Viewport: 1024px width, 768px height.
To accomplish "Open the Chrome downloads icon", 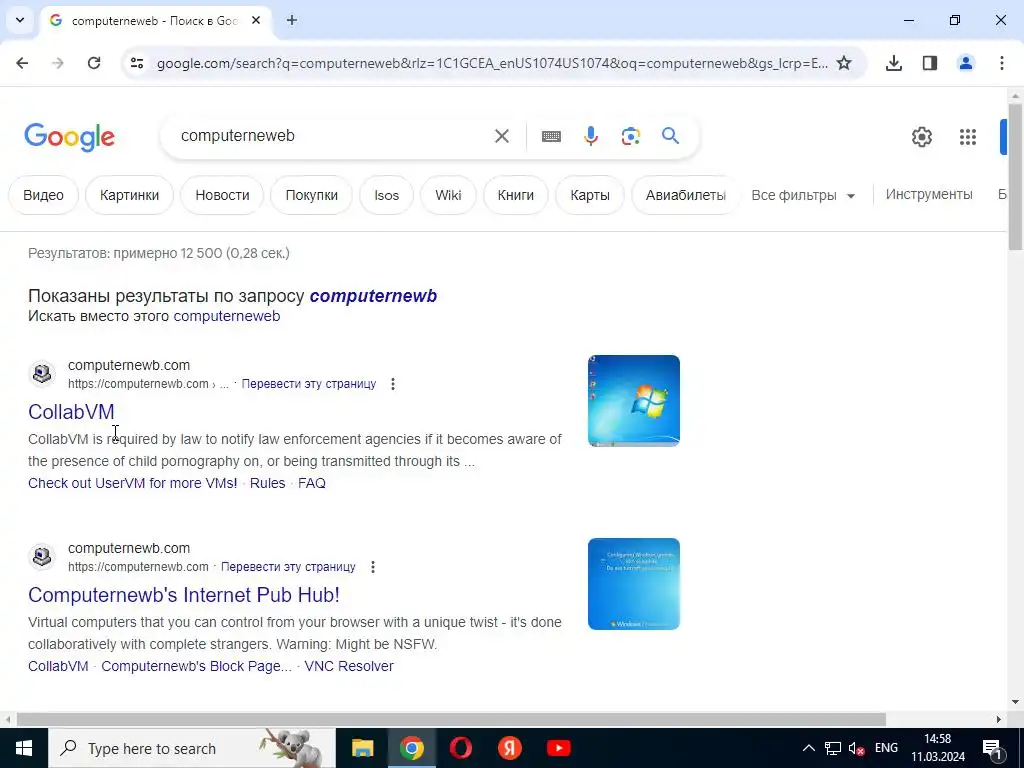I will tap(893, 63).
